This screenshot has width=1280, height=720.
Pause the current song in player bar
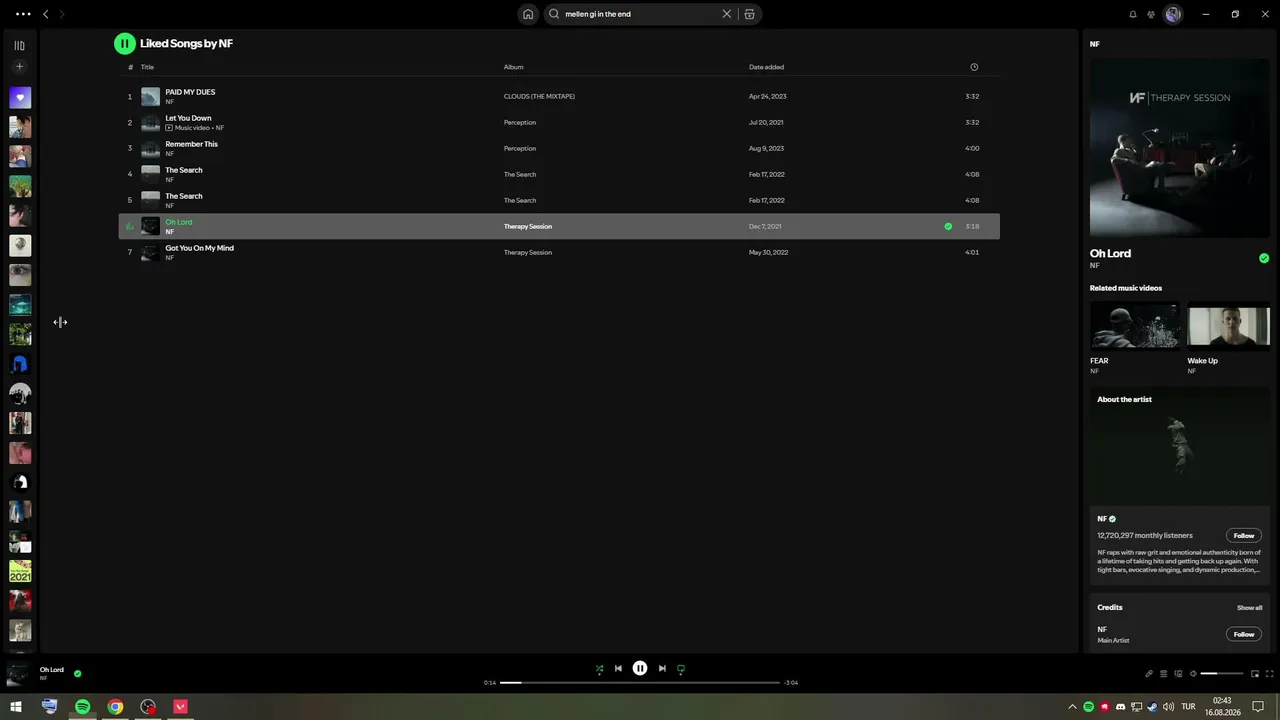pos(640,668)
